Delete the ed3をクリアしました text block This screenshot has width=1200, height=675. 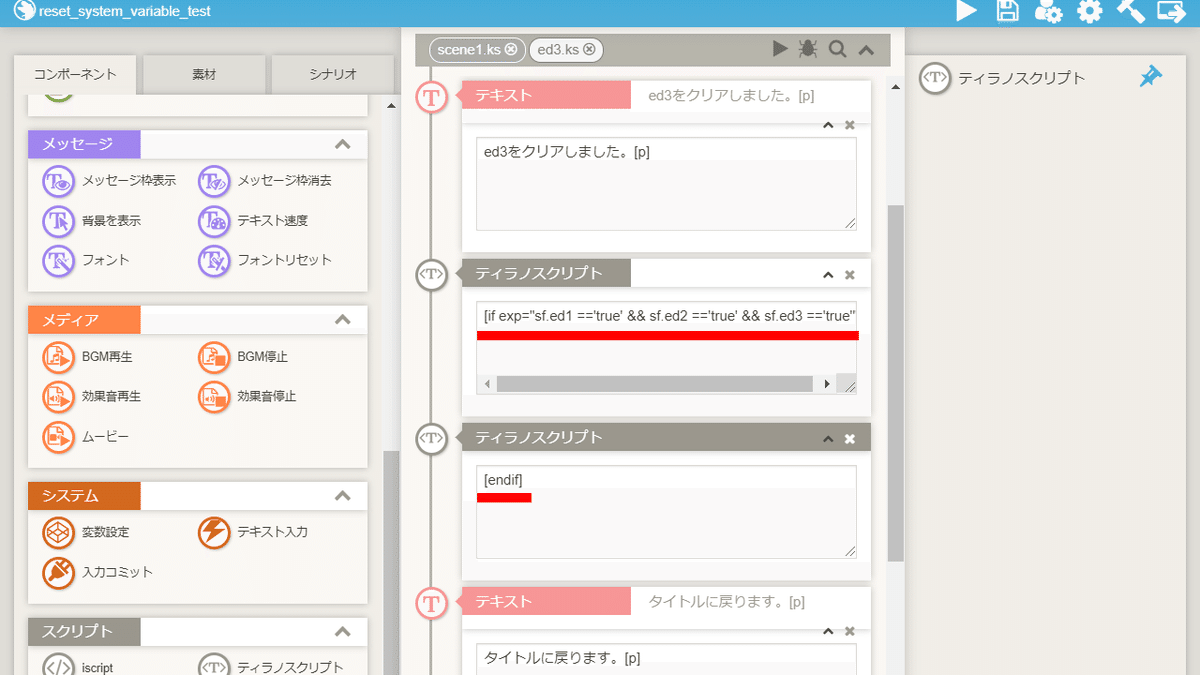[x=850, y=125]
